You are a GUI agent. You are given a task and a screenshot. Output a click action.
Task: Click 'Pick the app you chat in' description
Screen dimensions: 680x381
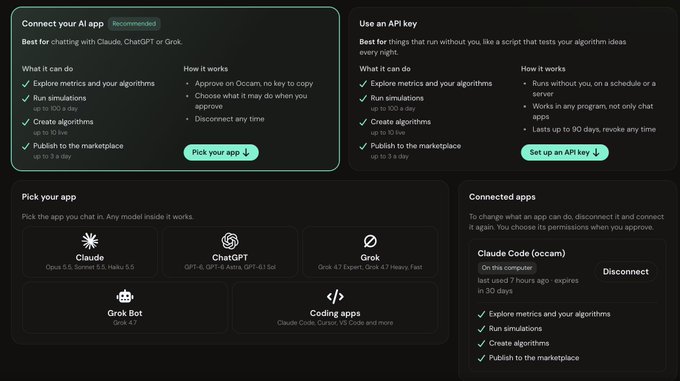(x=108, y=217)
